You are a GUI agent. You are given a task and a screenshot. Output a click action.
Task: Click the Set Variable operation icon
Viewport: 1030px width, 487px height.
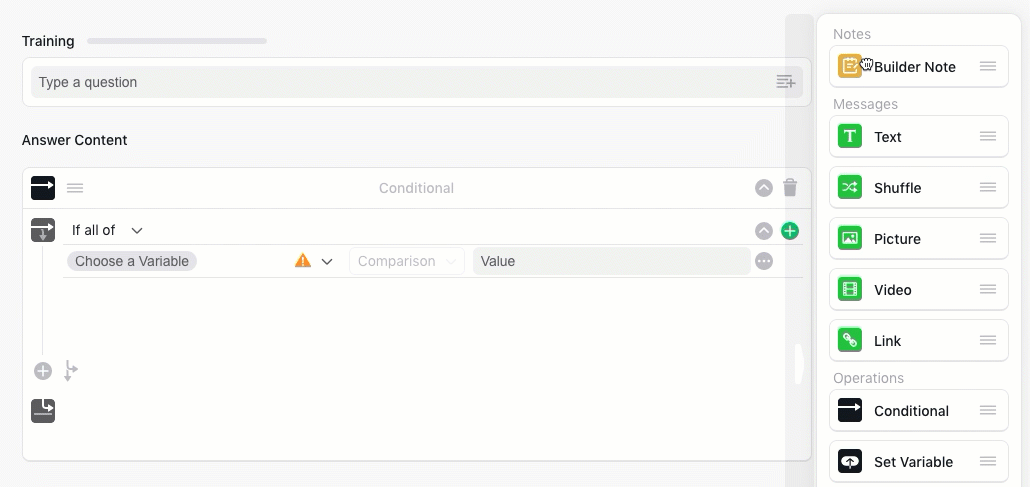(x=850, y=462)
